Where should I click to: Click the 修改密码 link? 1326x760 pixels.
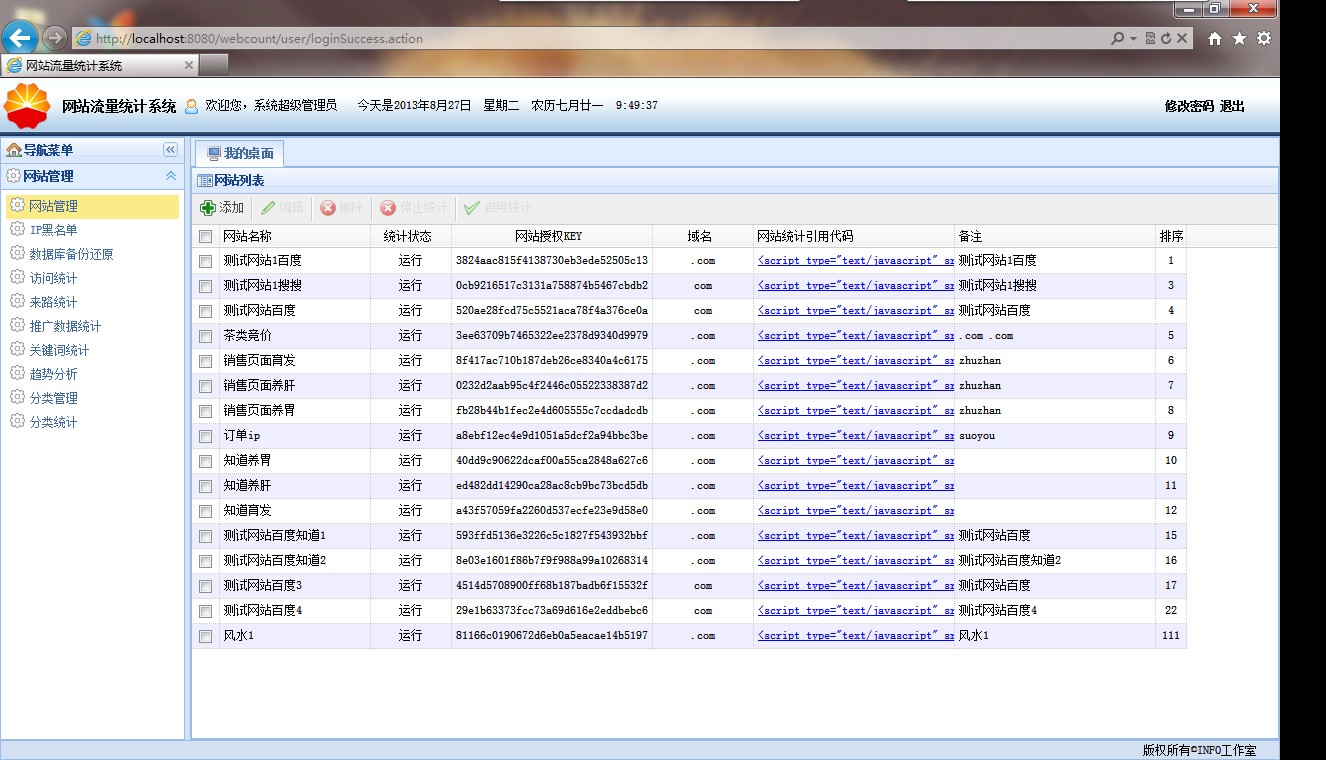1188,106
